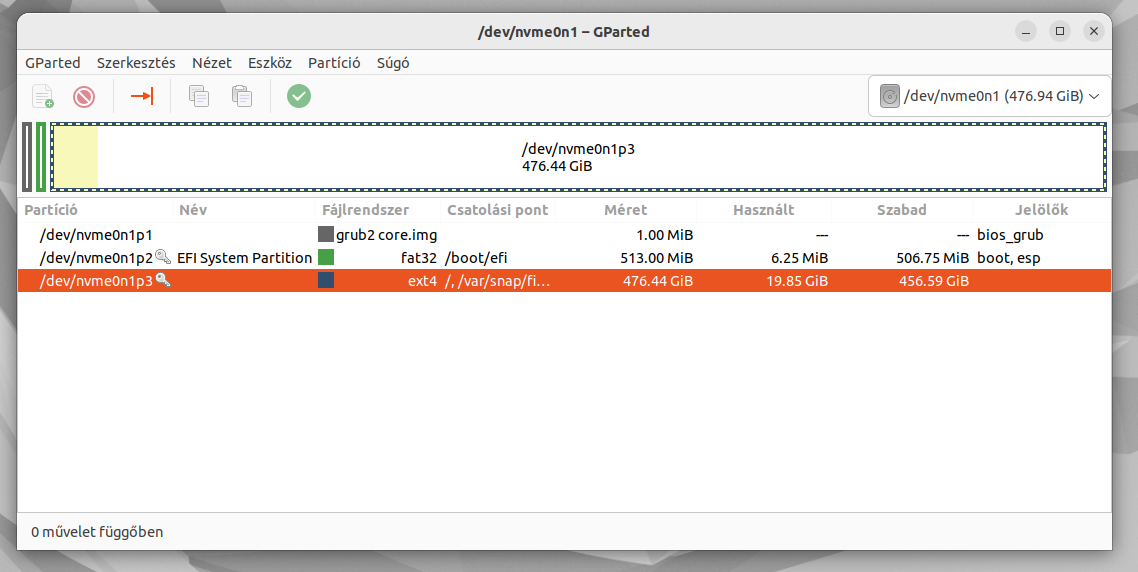Screen dimensions: 1138x572
Task: Click the 'fat32' filesystem cell
Action: [419, 258]
